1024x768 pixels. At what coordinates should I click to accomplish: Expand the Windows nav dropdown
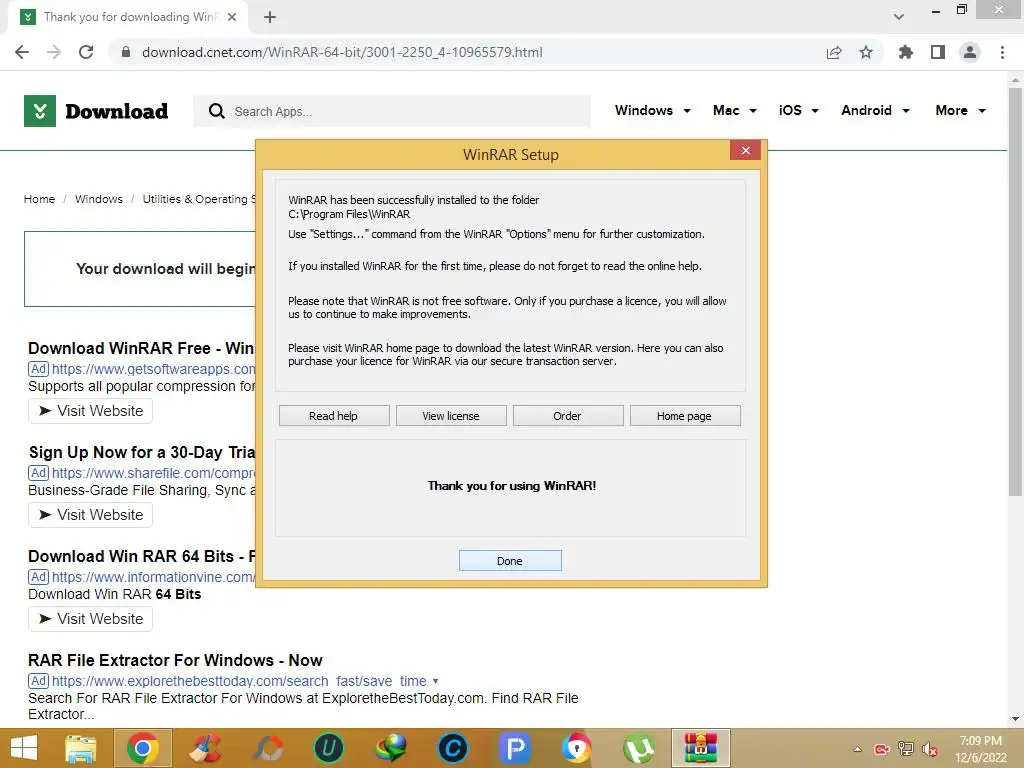652,110
